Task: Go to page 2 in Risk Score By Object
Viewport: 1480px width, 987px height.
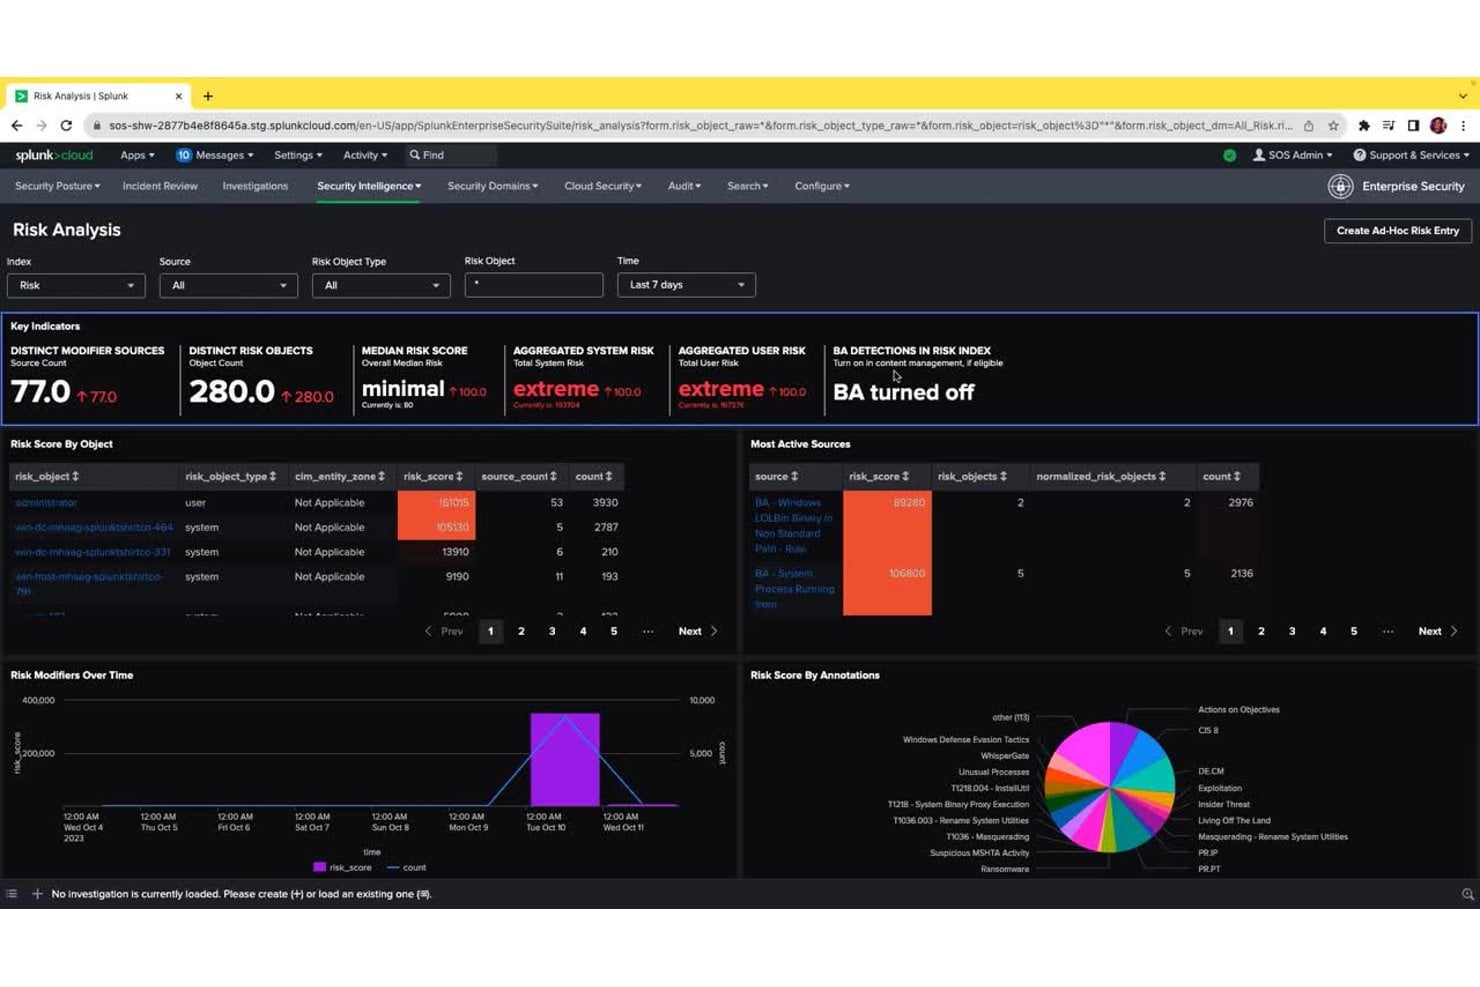Action: click(x=521, y=632)
